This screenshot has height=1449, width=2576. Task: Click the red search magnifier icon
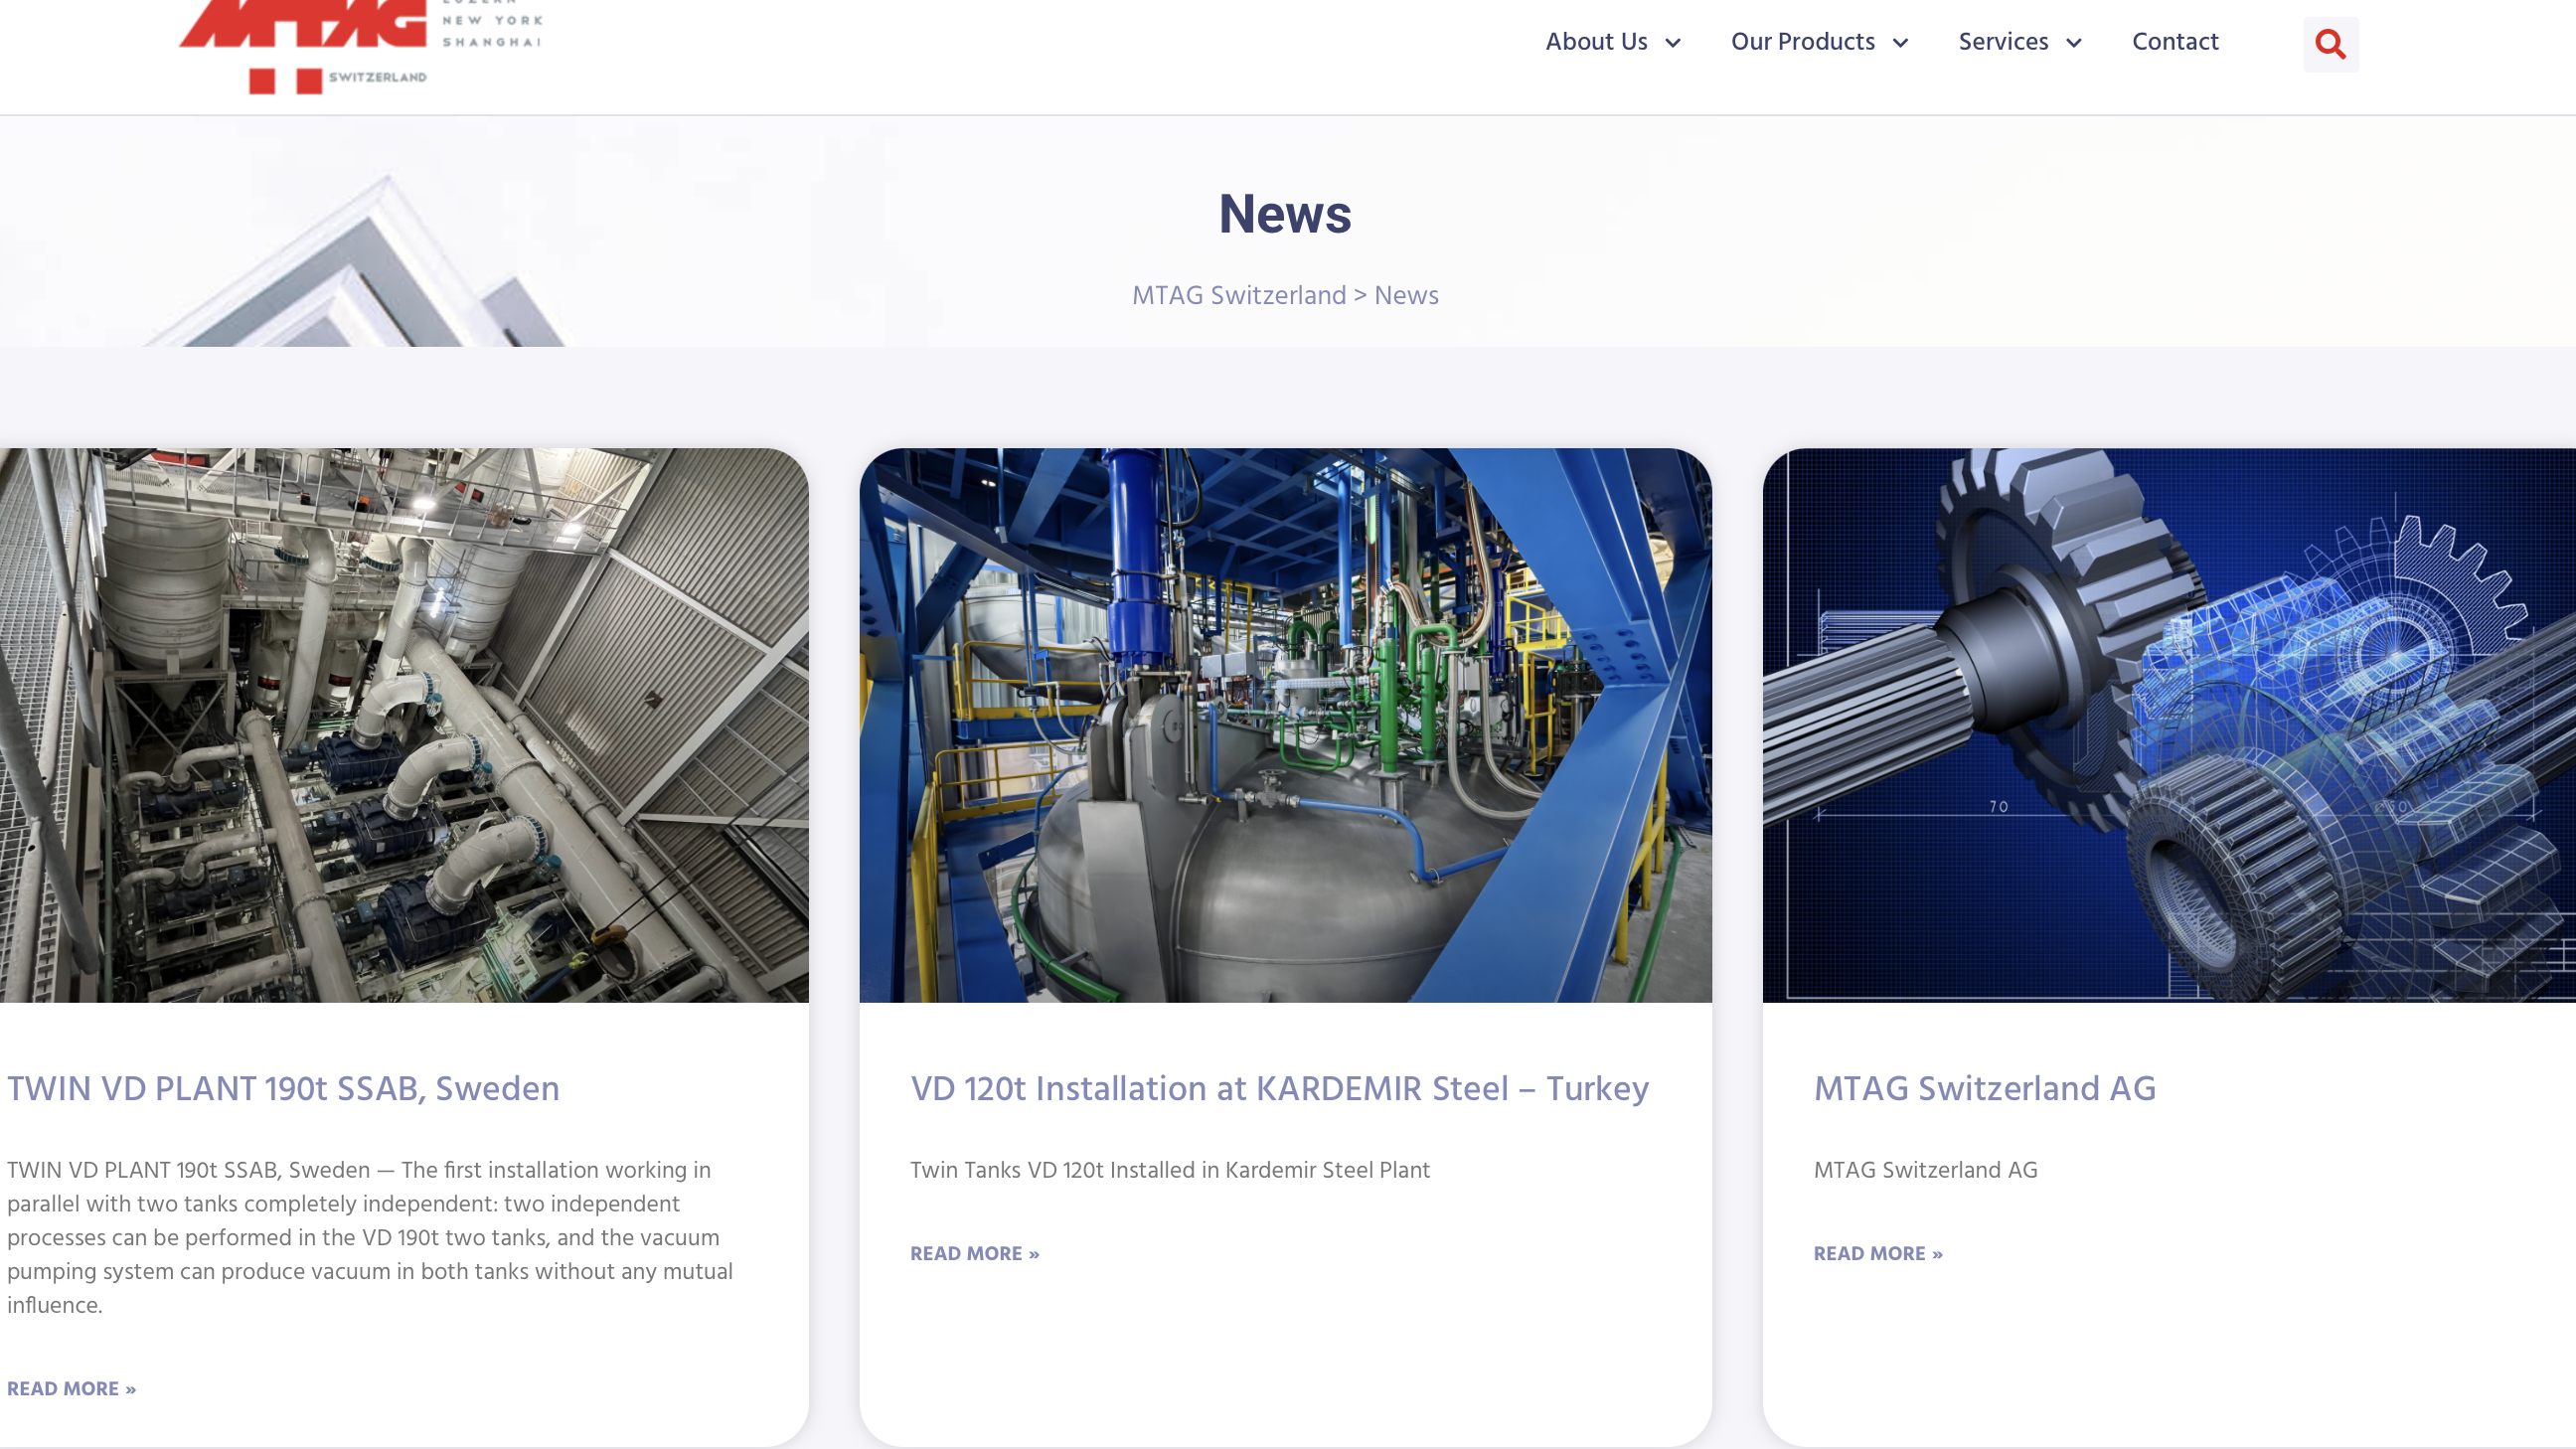(2330, 44)
